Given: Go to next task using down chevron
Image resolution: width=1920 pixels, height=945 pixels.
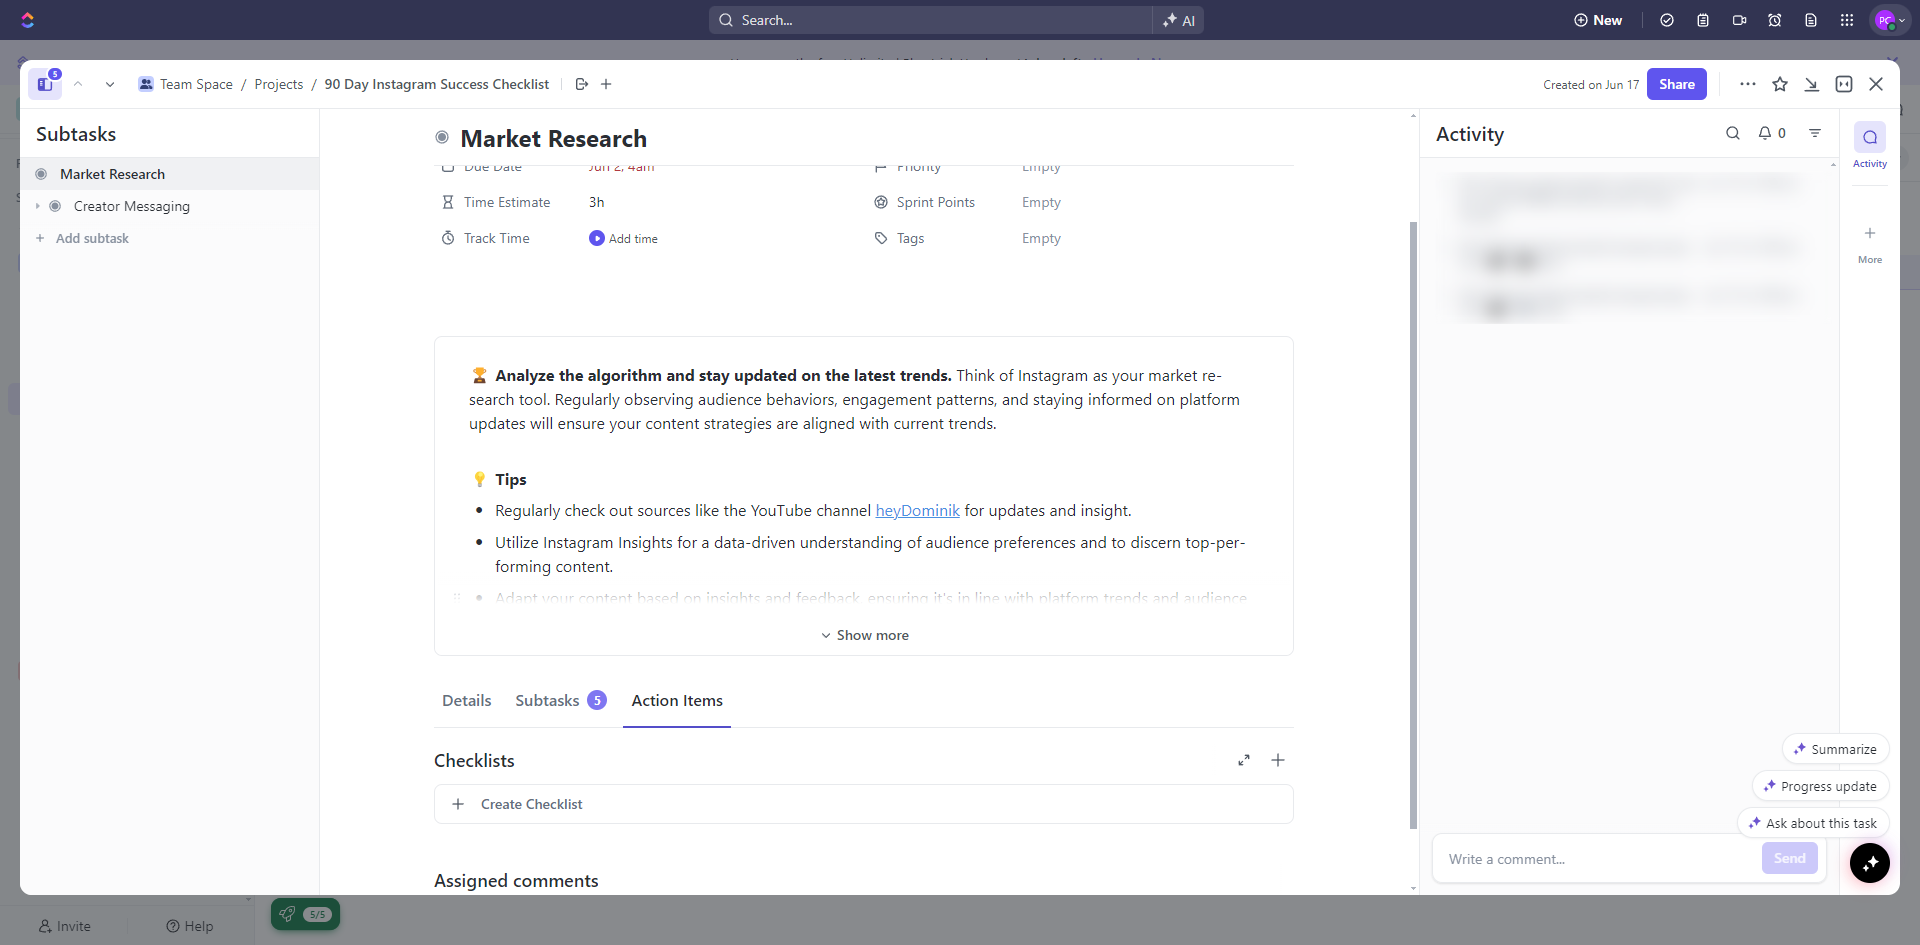Looking at the screenshot, I should tap(110, 85).
